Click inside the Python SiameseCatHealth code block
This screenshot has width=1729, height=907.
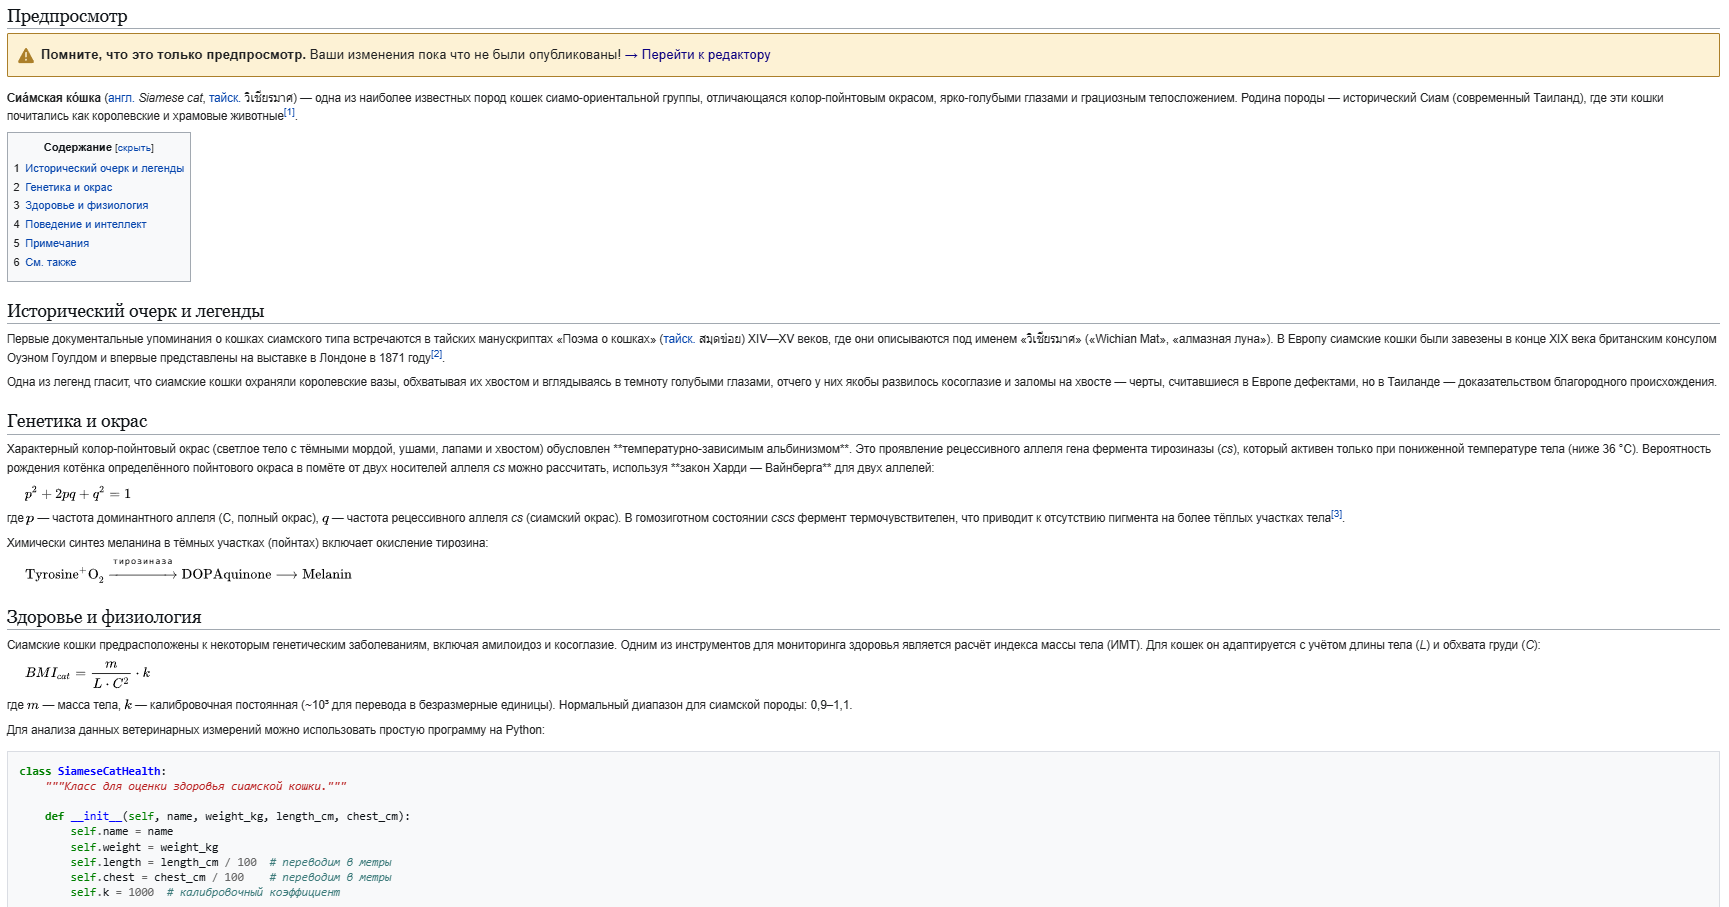coord(600,830)
